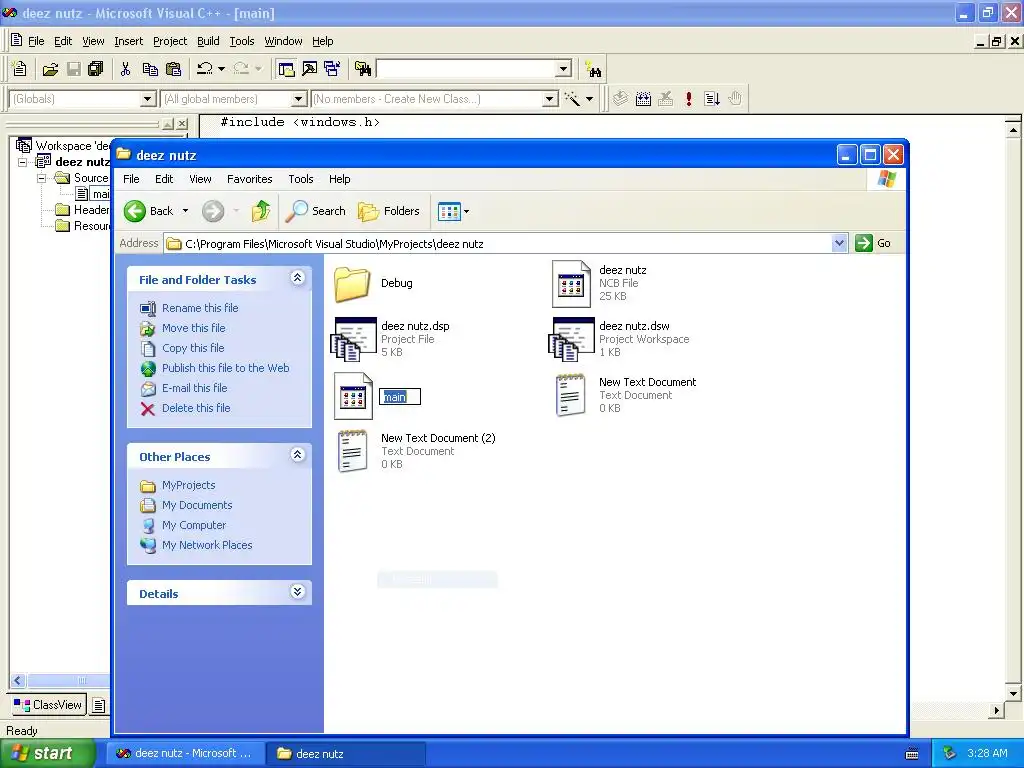Screen dimensions: 1024x768
Task: Click the Compile icon in build minibar
Action: tap(620, 99)
